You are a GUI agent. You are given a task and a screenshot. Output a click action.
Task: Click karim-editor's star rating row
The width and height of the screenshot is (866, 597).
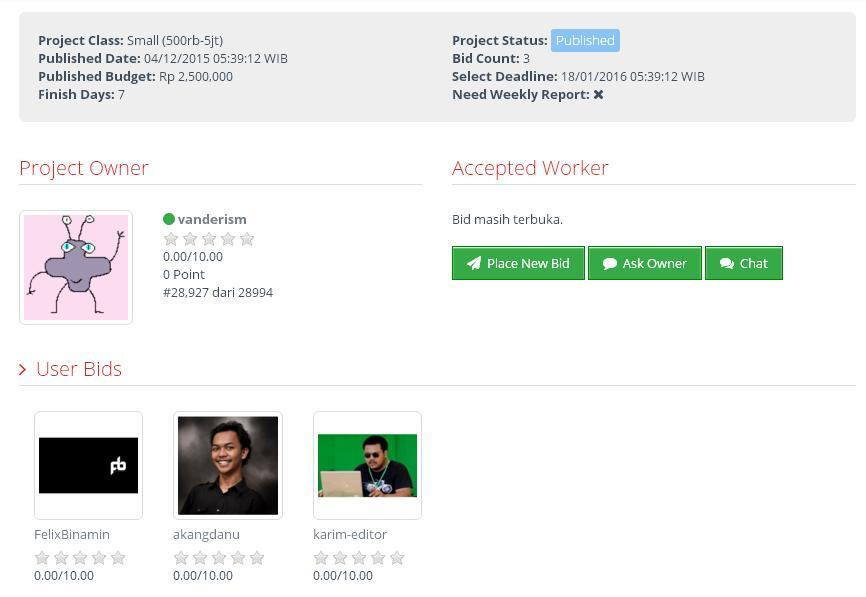[x=359, y=558]
